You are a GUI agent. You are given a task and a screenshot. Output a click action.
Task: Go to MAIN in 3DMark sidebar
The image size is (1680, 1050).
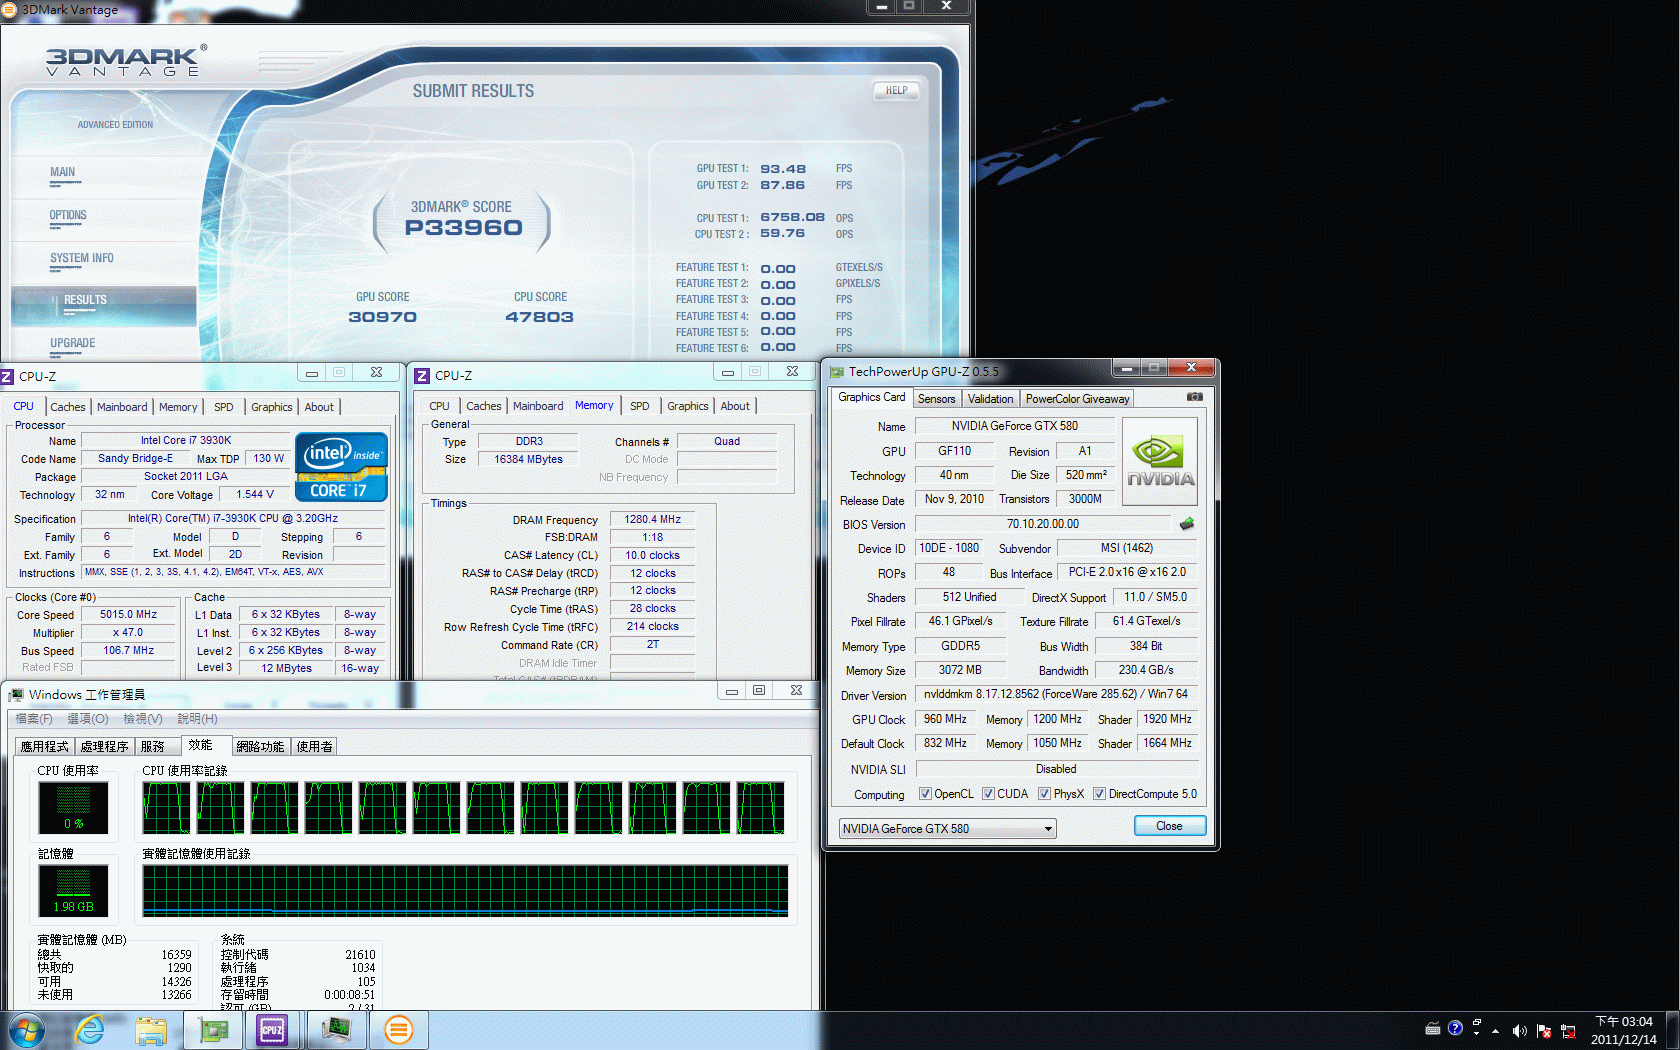[x=63, y=172]
